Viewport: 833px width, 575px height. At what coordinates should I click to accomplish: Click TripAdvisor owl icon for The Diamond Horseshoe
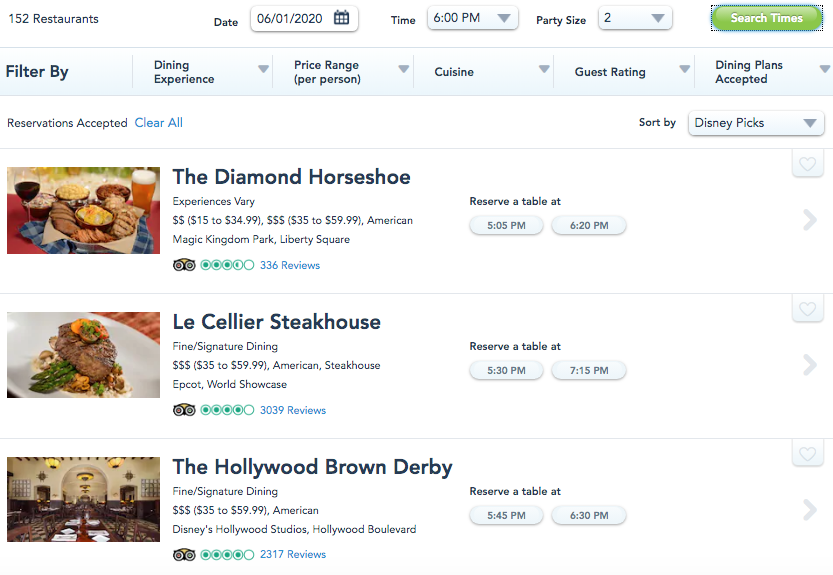coord(184,265)
